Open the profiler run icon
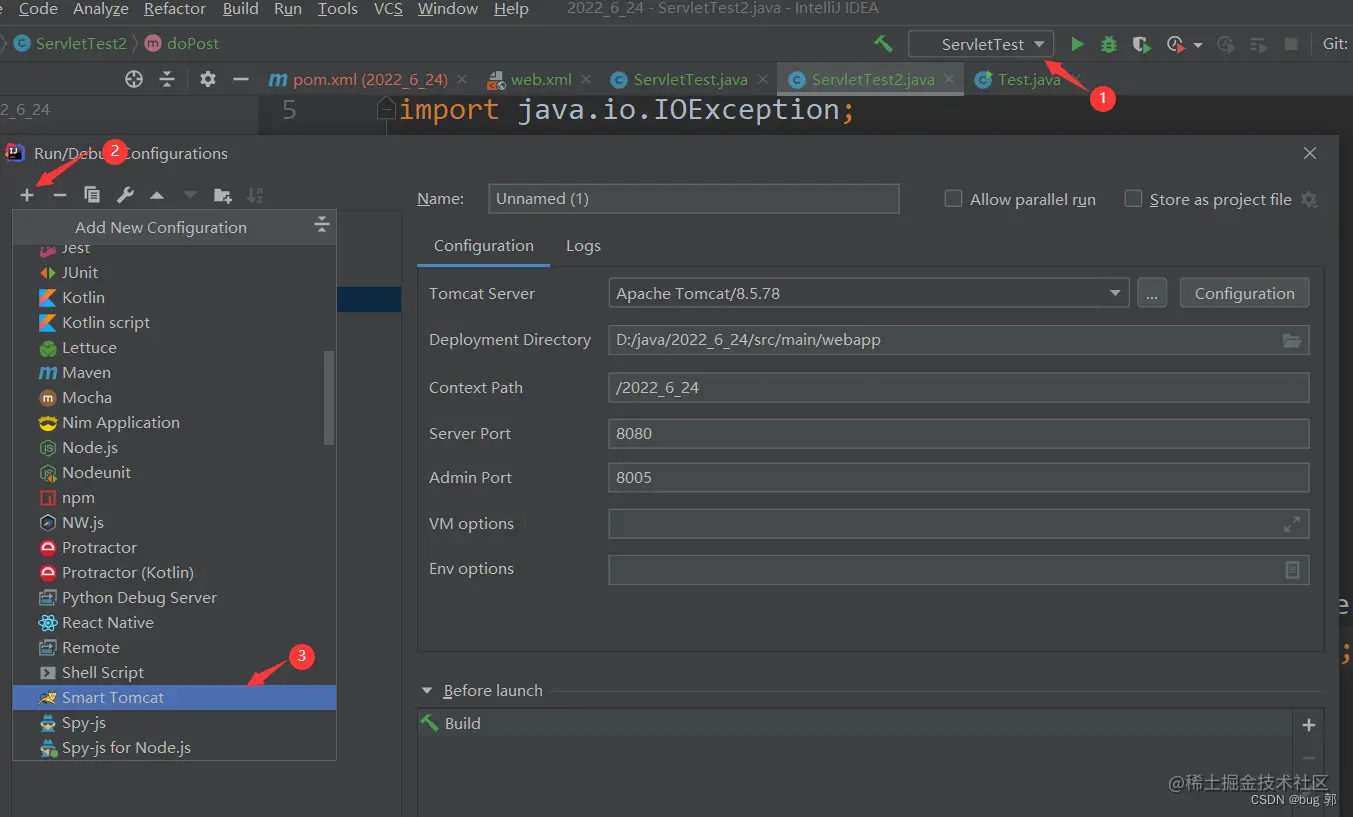Image resolution: width=1353 pixels, height=817 pixels. pyautogui.click(x=1176, y=44)
